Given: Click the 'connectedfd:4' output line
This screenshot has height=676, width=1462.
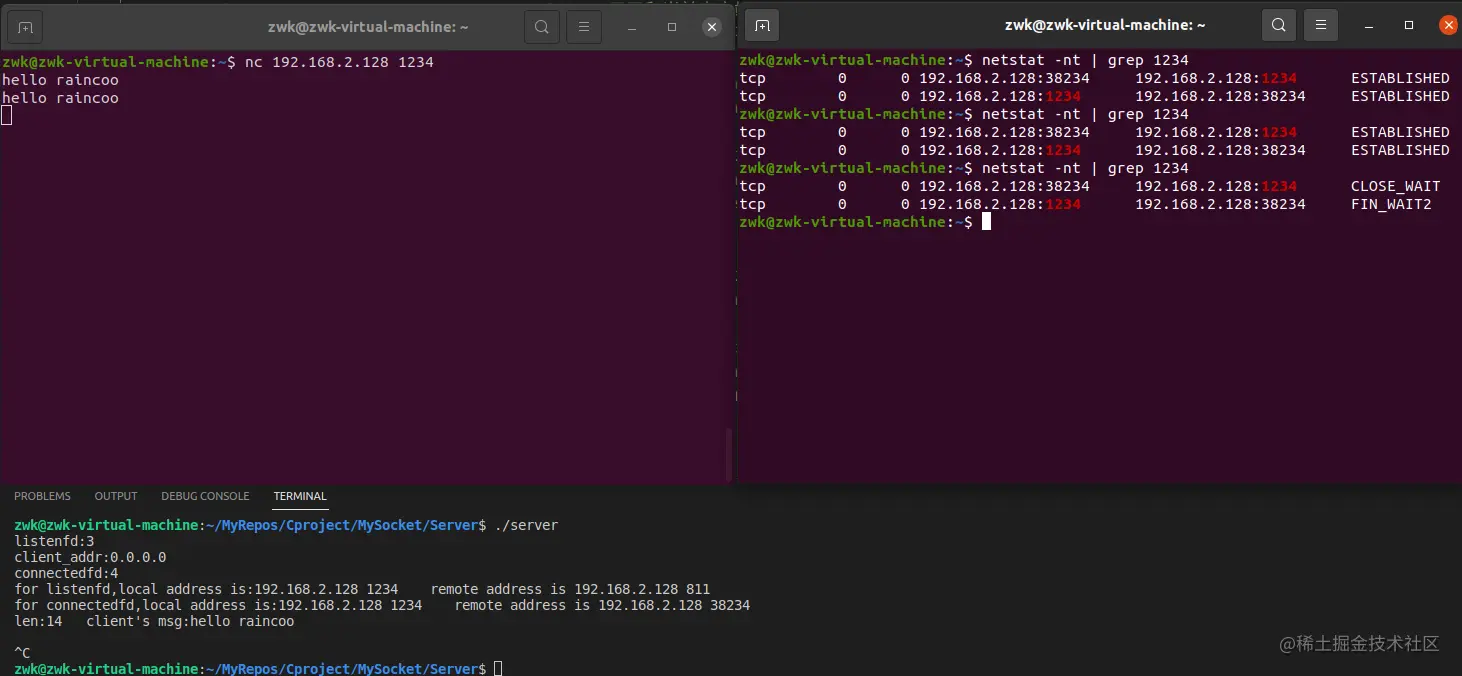Looking at the screenshot, I should [x=66, y=573].
